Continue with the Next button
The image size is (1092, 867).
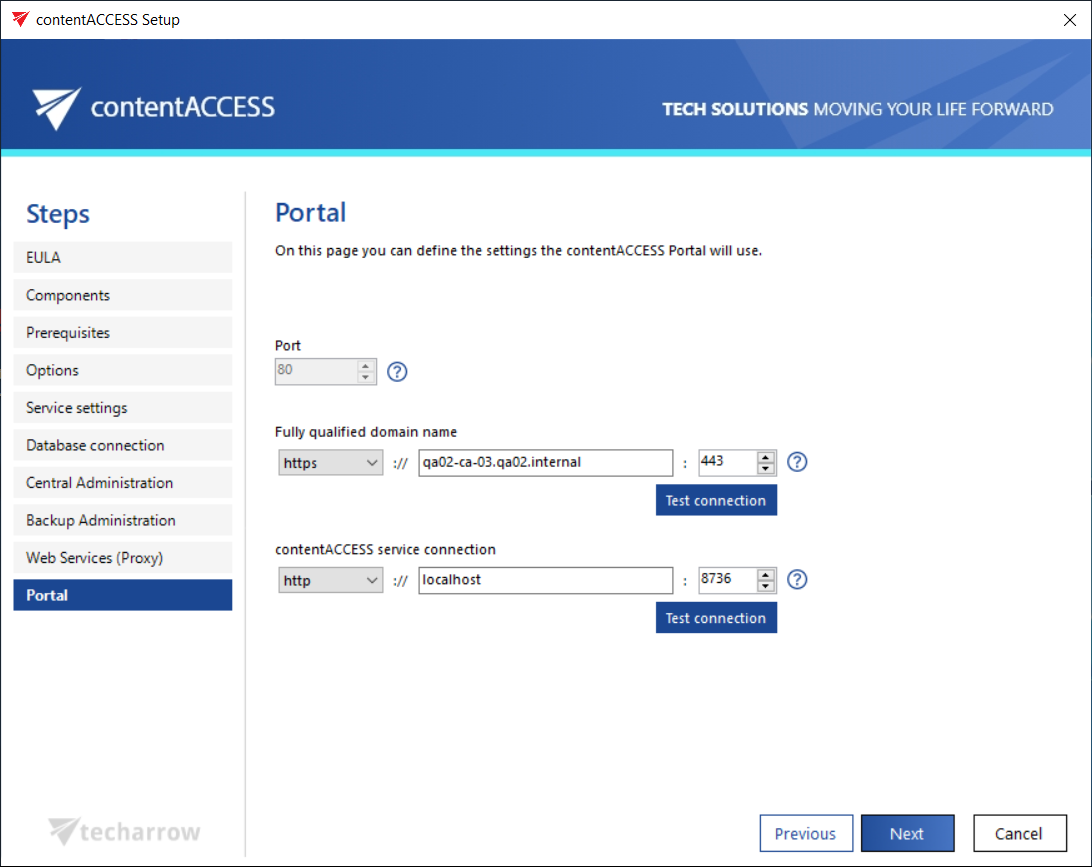point(907,833)
